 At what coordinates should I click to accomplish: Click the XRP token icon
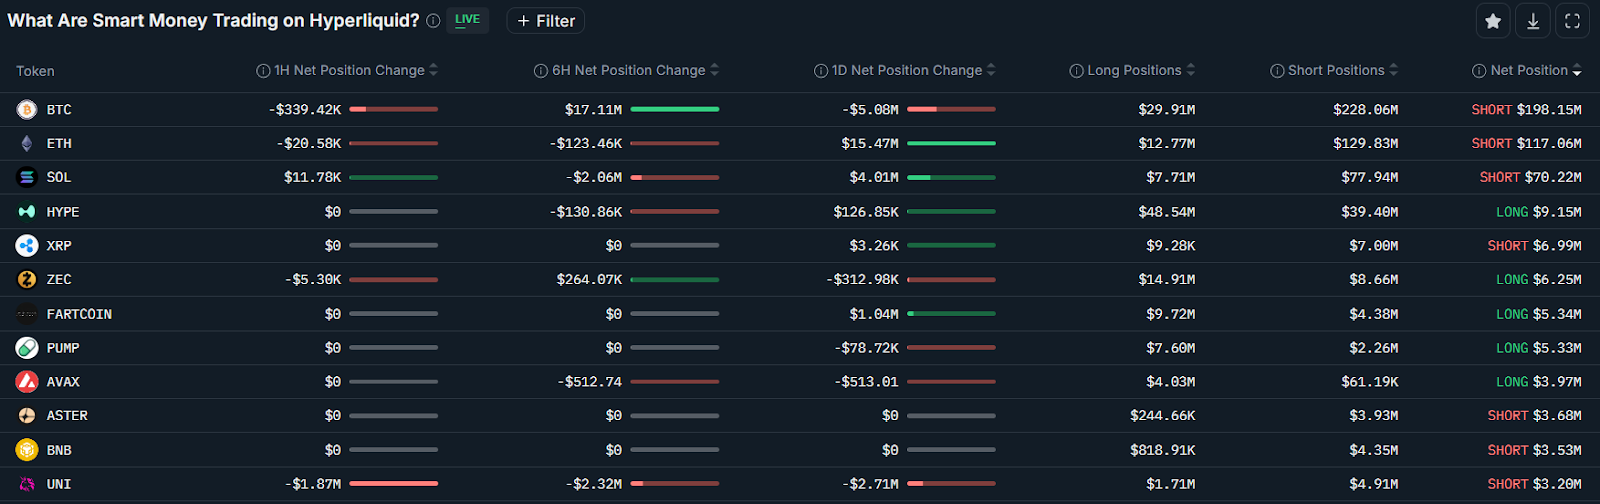(x=27, y=246)
